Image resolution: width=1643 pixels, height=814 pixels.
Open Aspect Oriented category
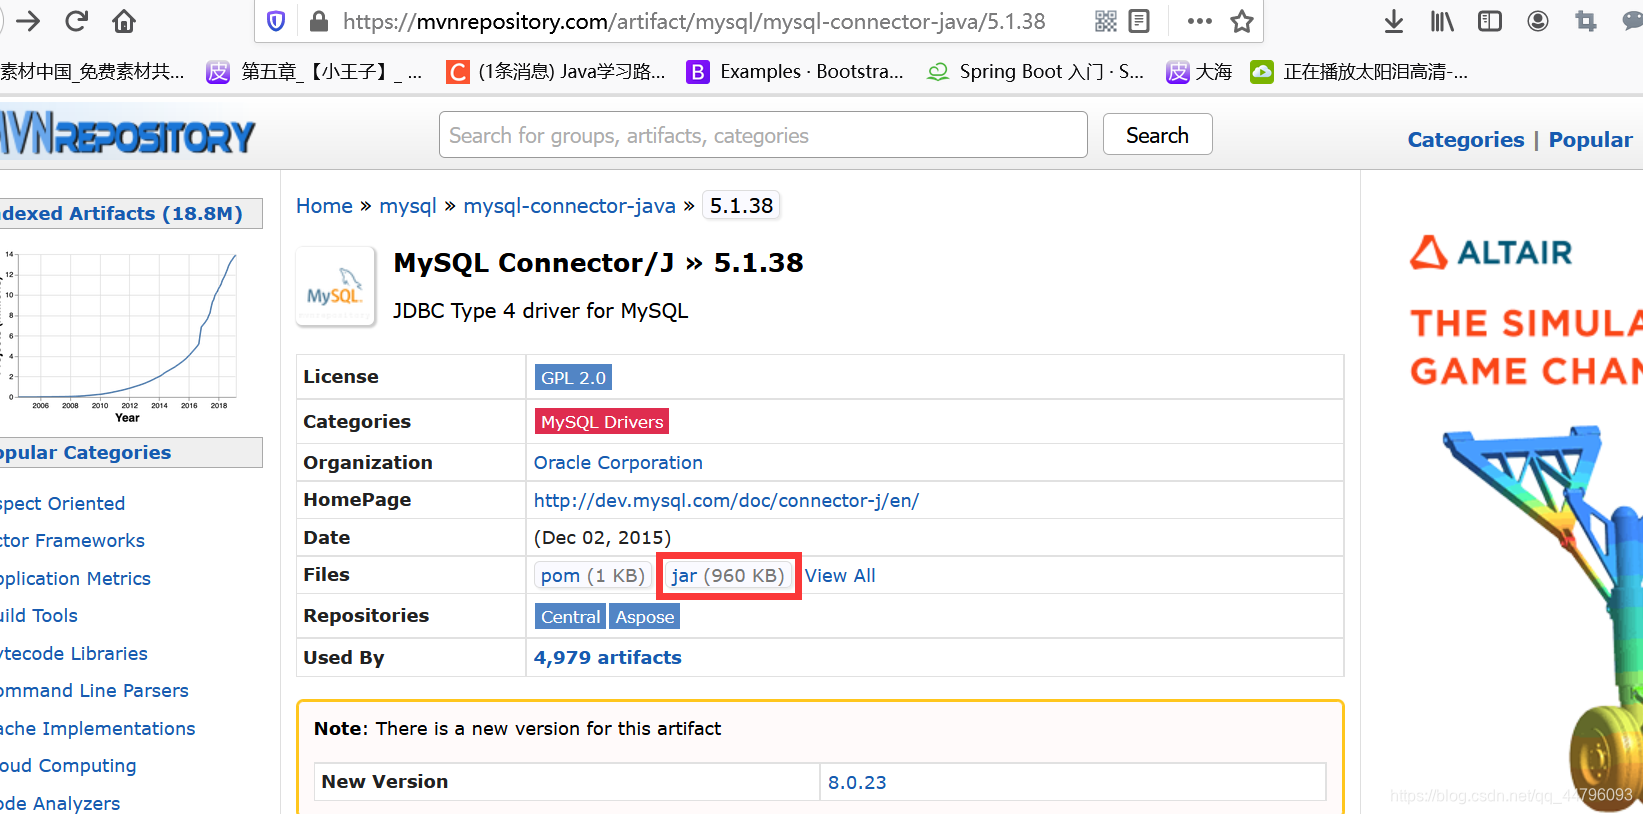[x=62, y=504]
